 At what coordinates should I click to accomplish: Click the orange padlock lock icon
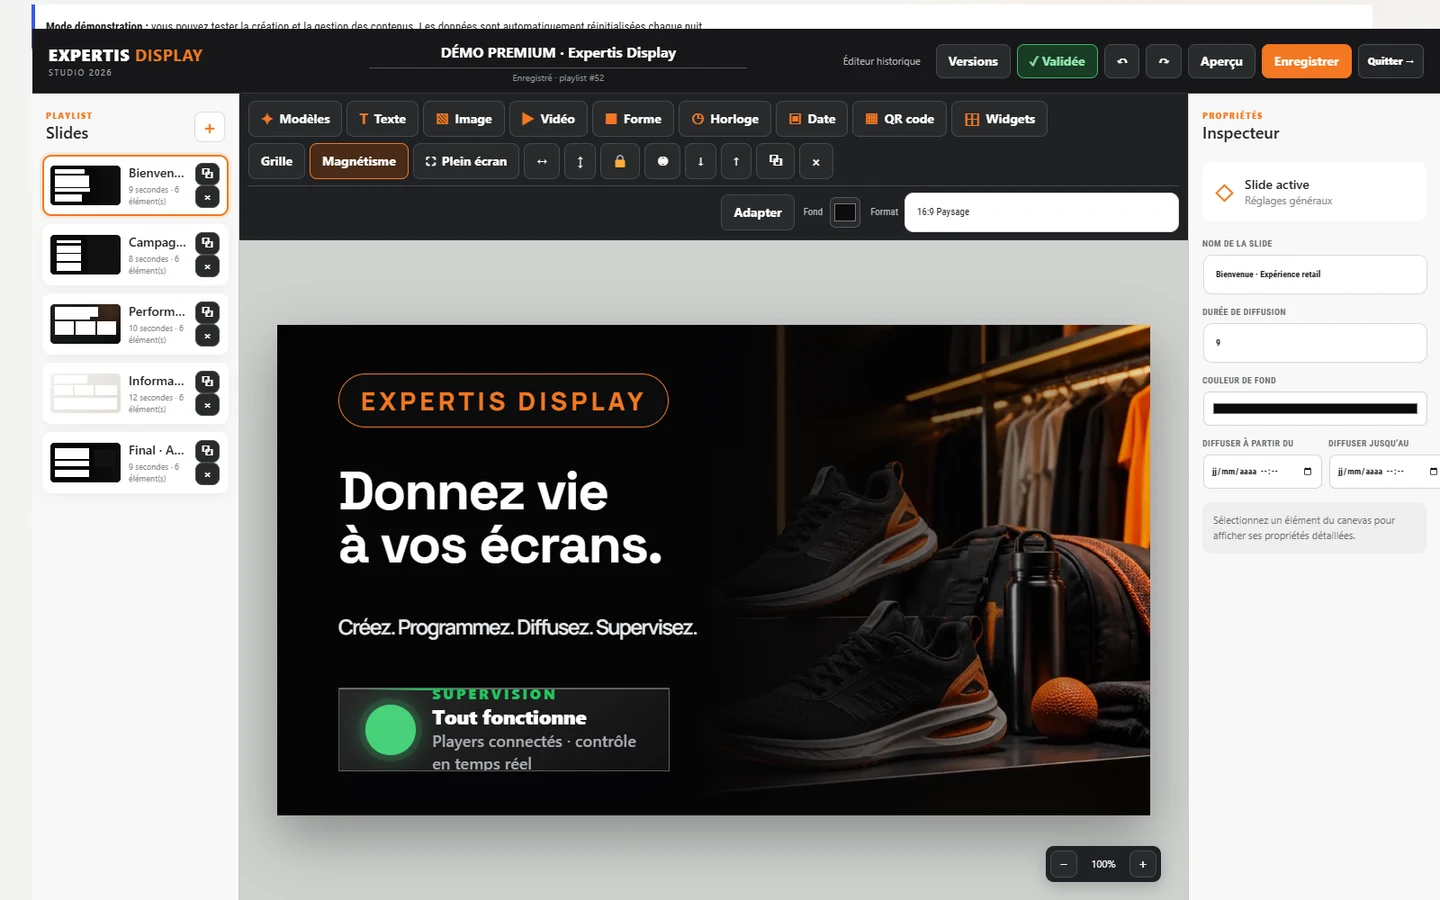tap(620, 161)
